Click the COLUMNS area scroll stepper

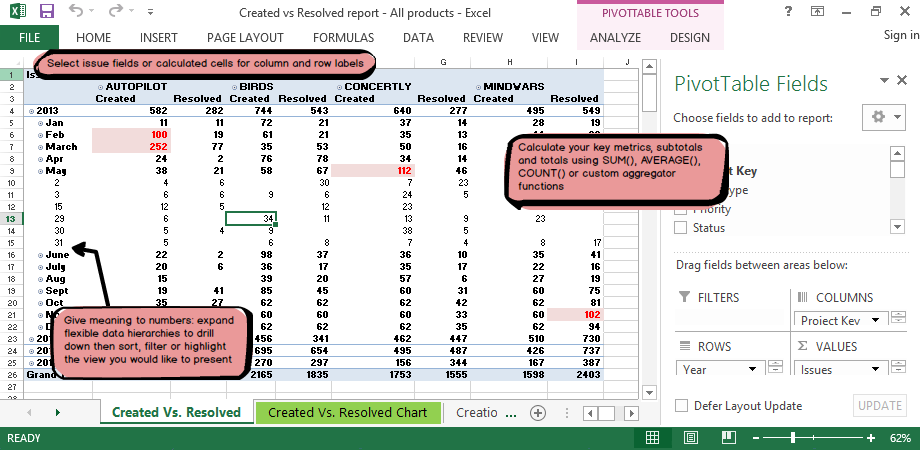coord(898,318)
